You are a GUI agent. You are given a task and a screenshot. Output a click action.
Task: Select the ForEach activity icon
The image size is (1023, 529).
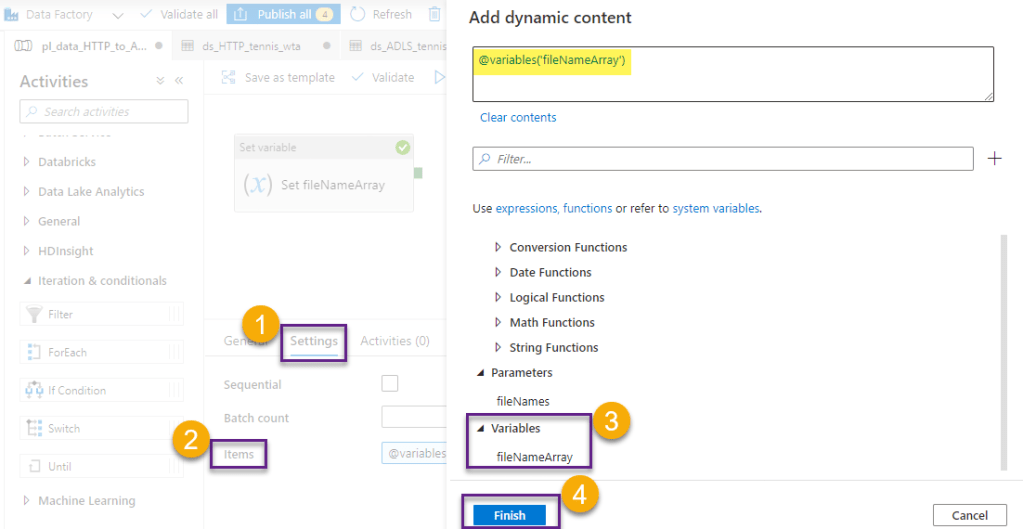pos(32,353)
